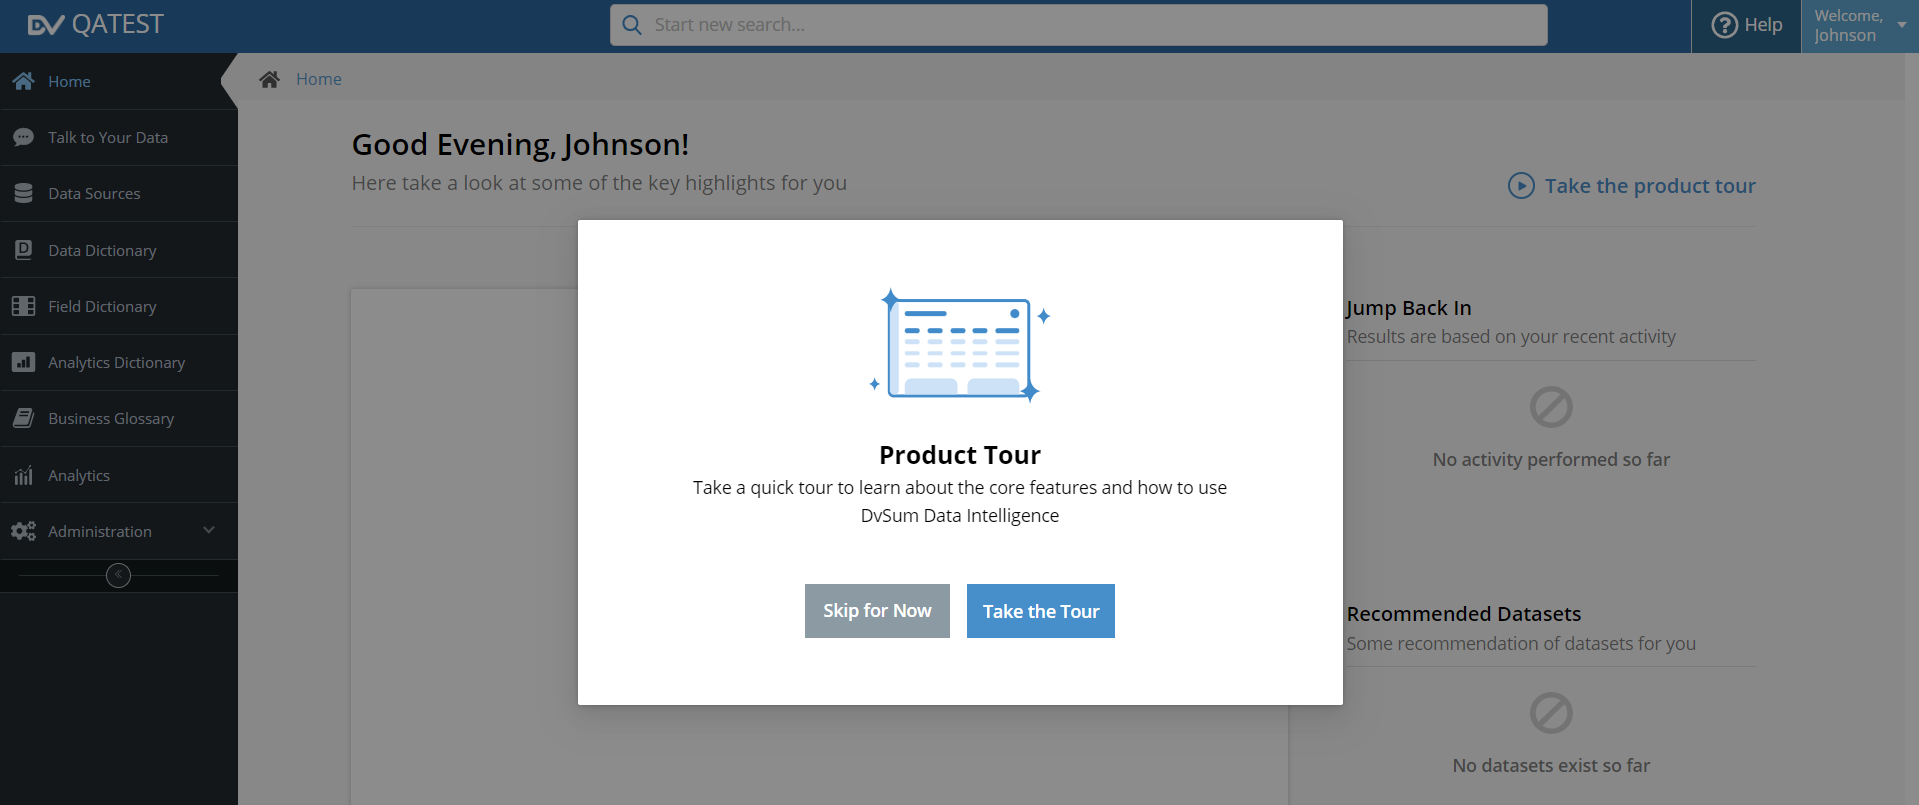Click 'Results are based on your recent activity'
1919x805 pixels.
(x=1511, y=337)
